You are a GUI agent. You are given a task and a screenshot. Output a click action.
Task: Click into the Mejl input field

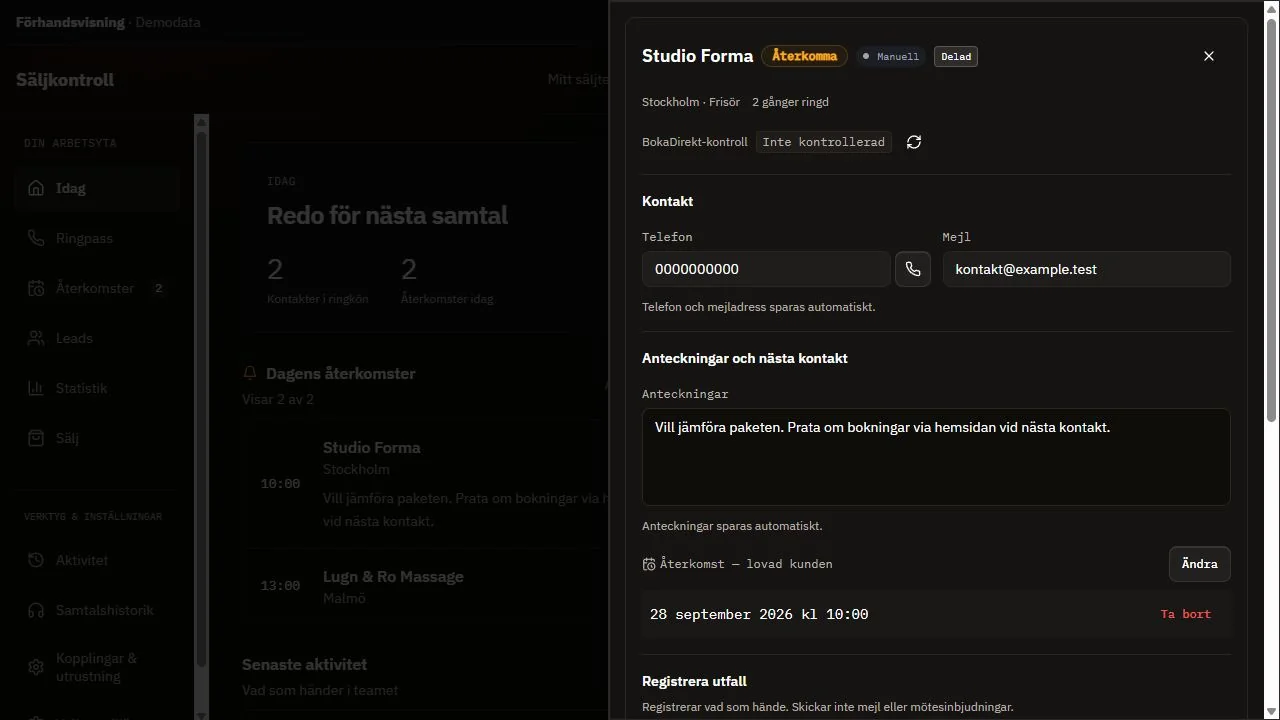[1086, 269]
